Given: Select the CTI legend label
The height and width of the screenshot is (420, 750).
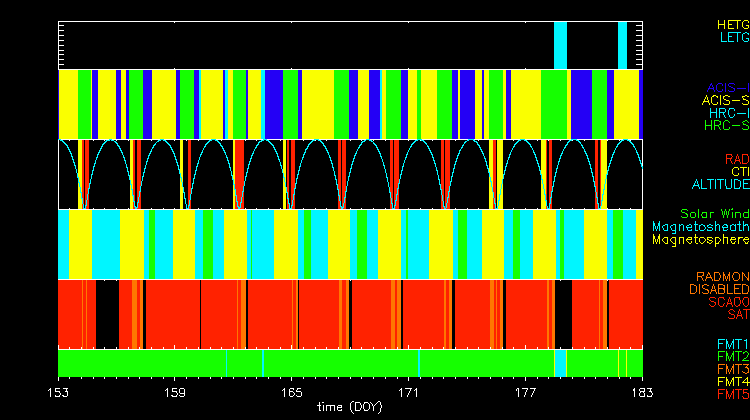Looking at the screenshot, I should [x=739, y=172].
